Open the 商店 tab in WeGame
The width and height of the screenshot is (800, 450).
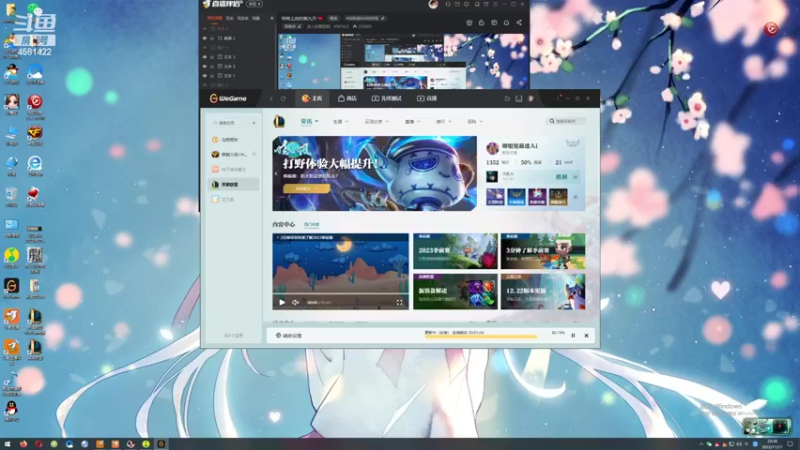coord(347,98)
